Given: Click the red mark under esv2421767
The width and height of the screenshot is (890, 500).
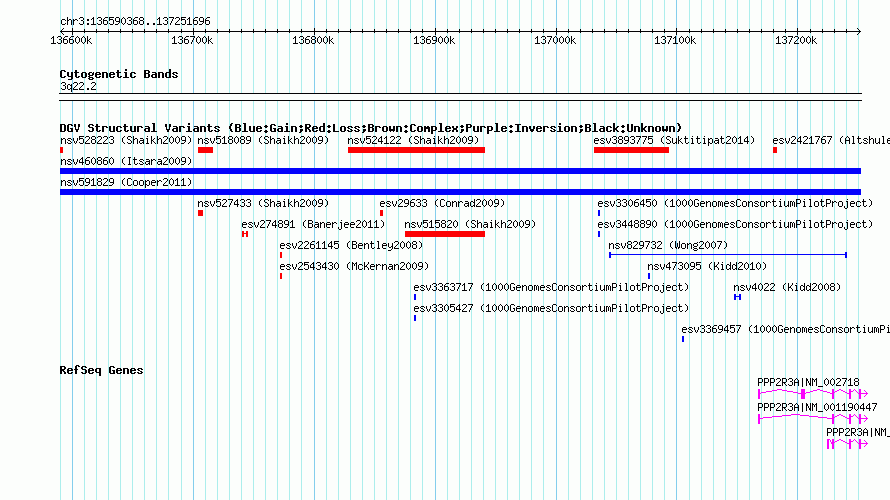Looking at the screenshot, I should pyautogui.click(x=775, y=150).
